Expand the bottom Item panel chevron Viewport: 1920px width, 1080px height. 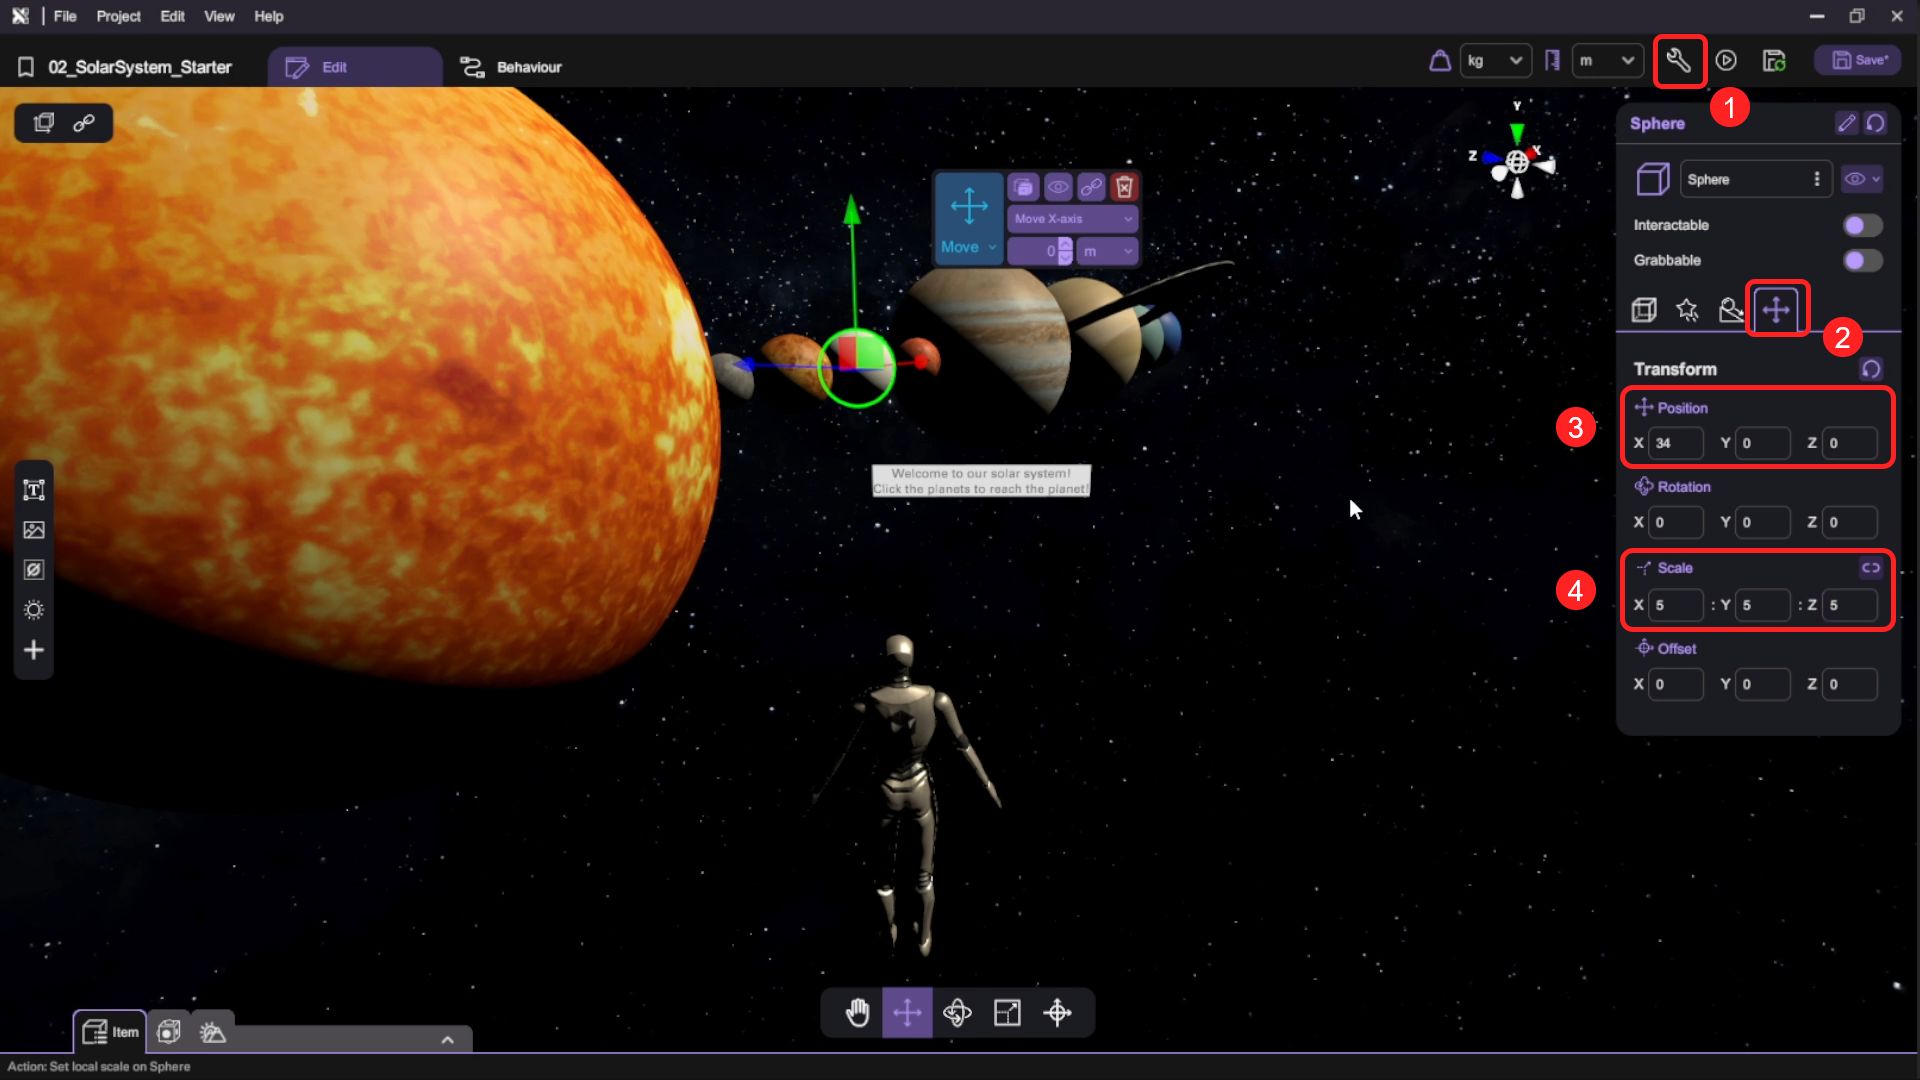coord(447,1040)
